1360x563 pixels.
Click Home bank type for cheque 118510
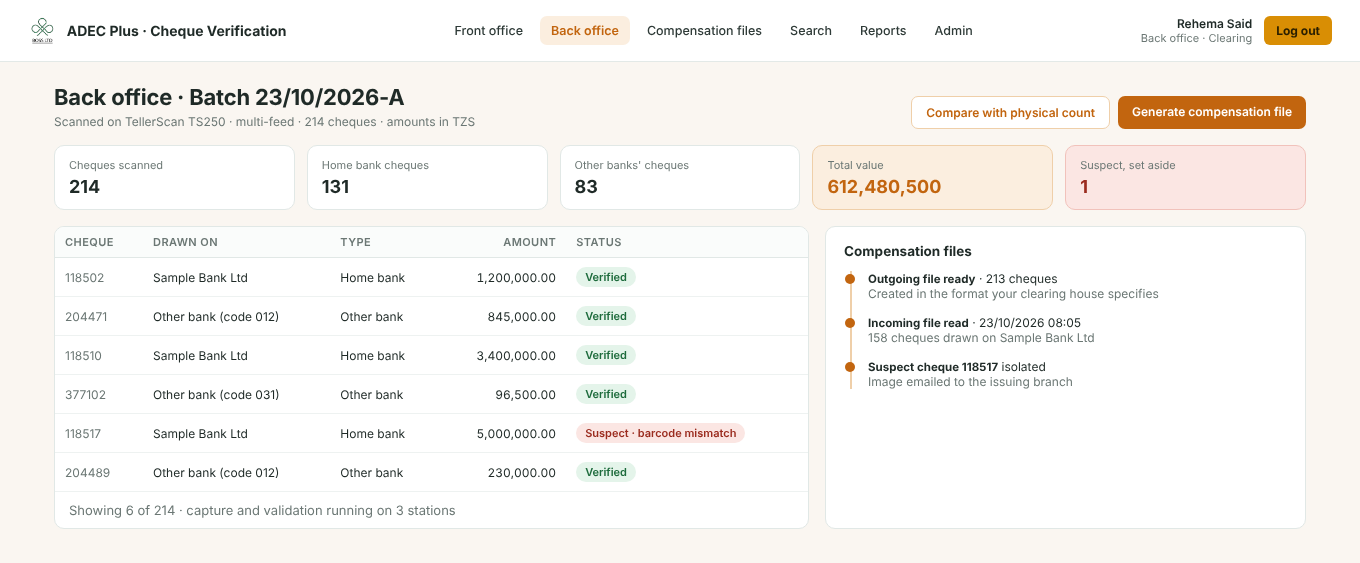[x=372, y=356]
